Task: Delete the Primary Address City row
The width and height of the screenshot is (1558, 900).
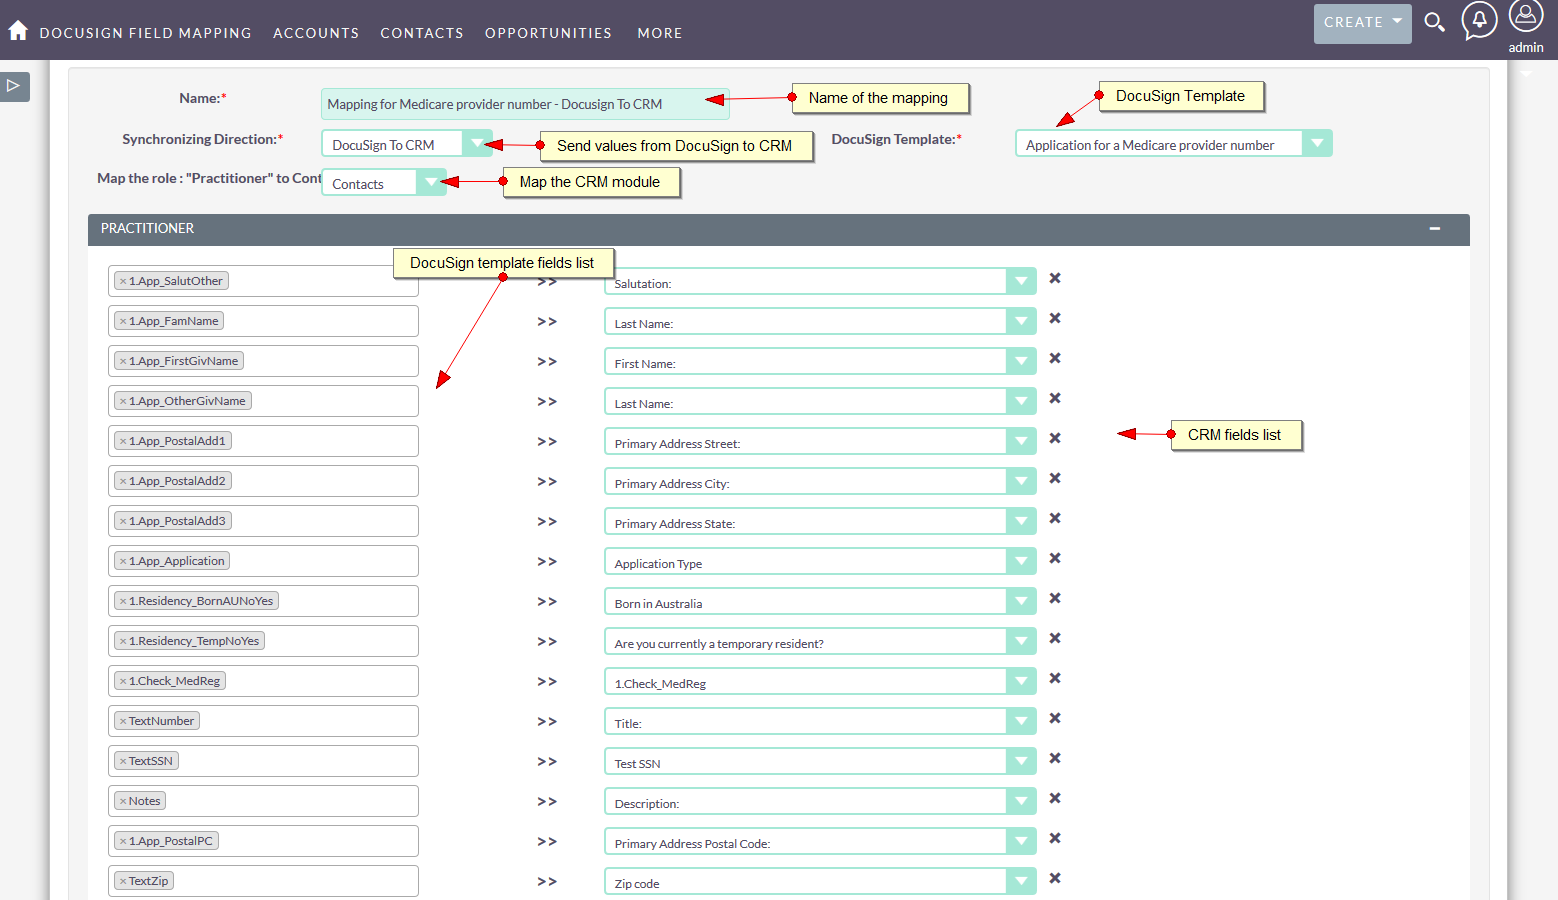Action: point(1055,478)
